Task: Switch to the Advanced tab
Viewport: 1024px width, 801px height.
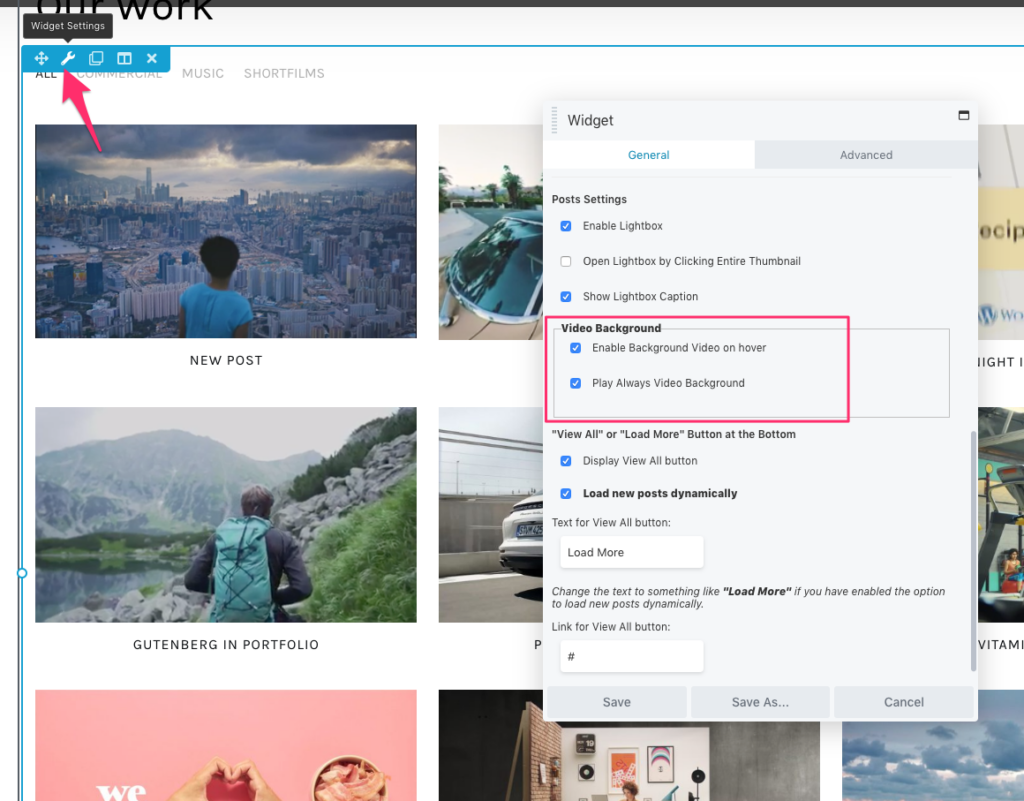Action: (866, 155)
